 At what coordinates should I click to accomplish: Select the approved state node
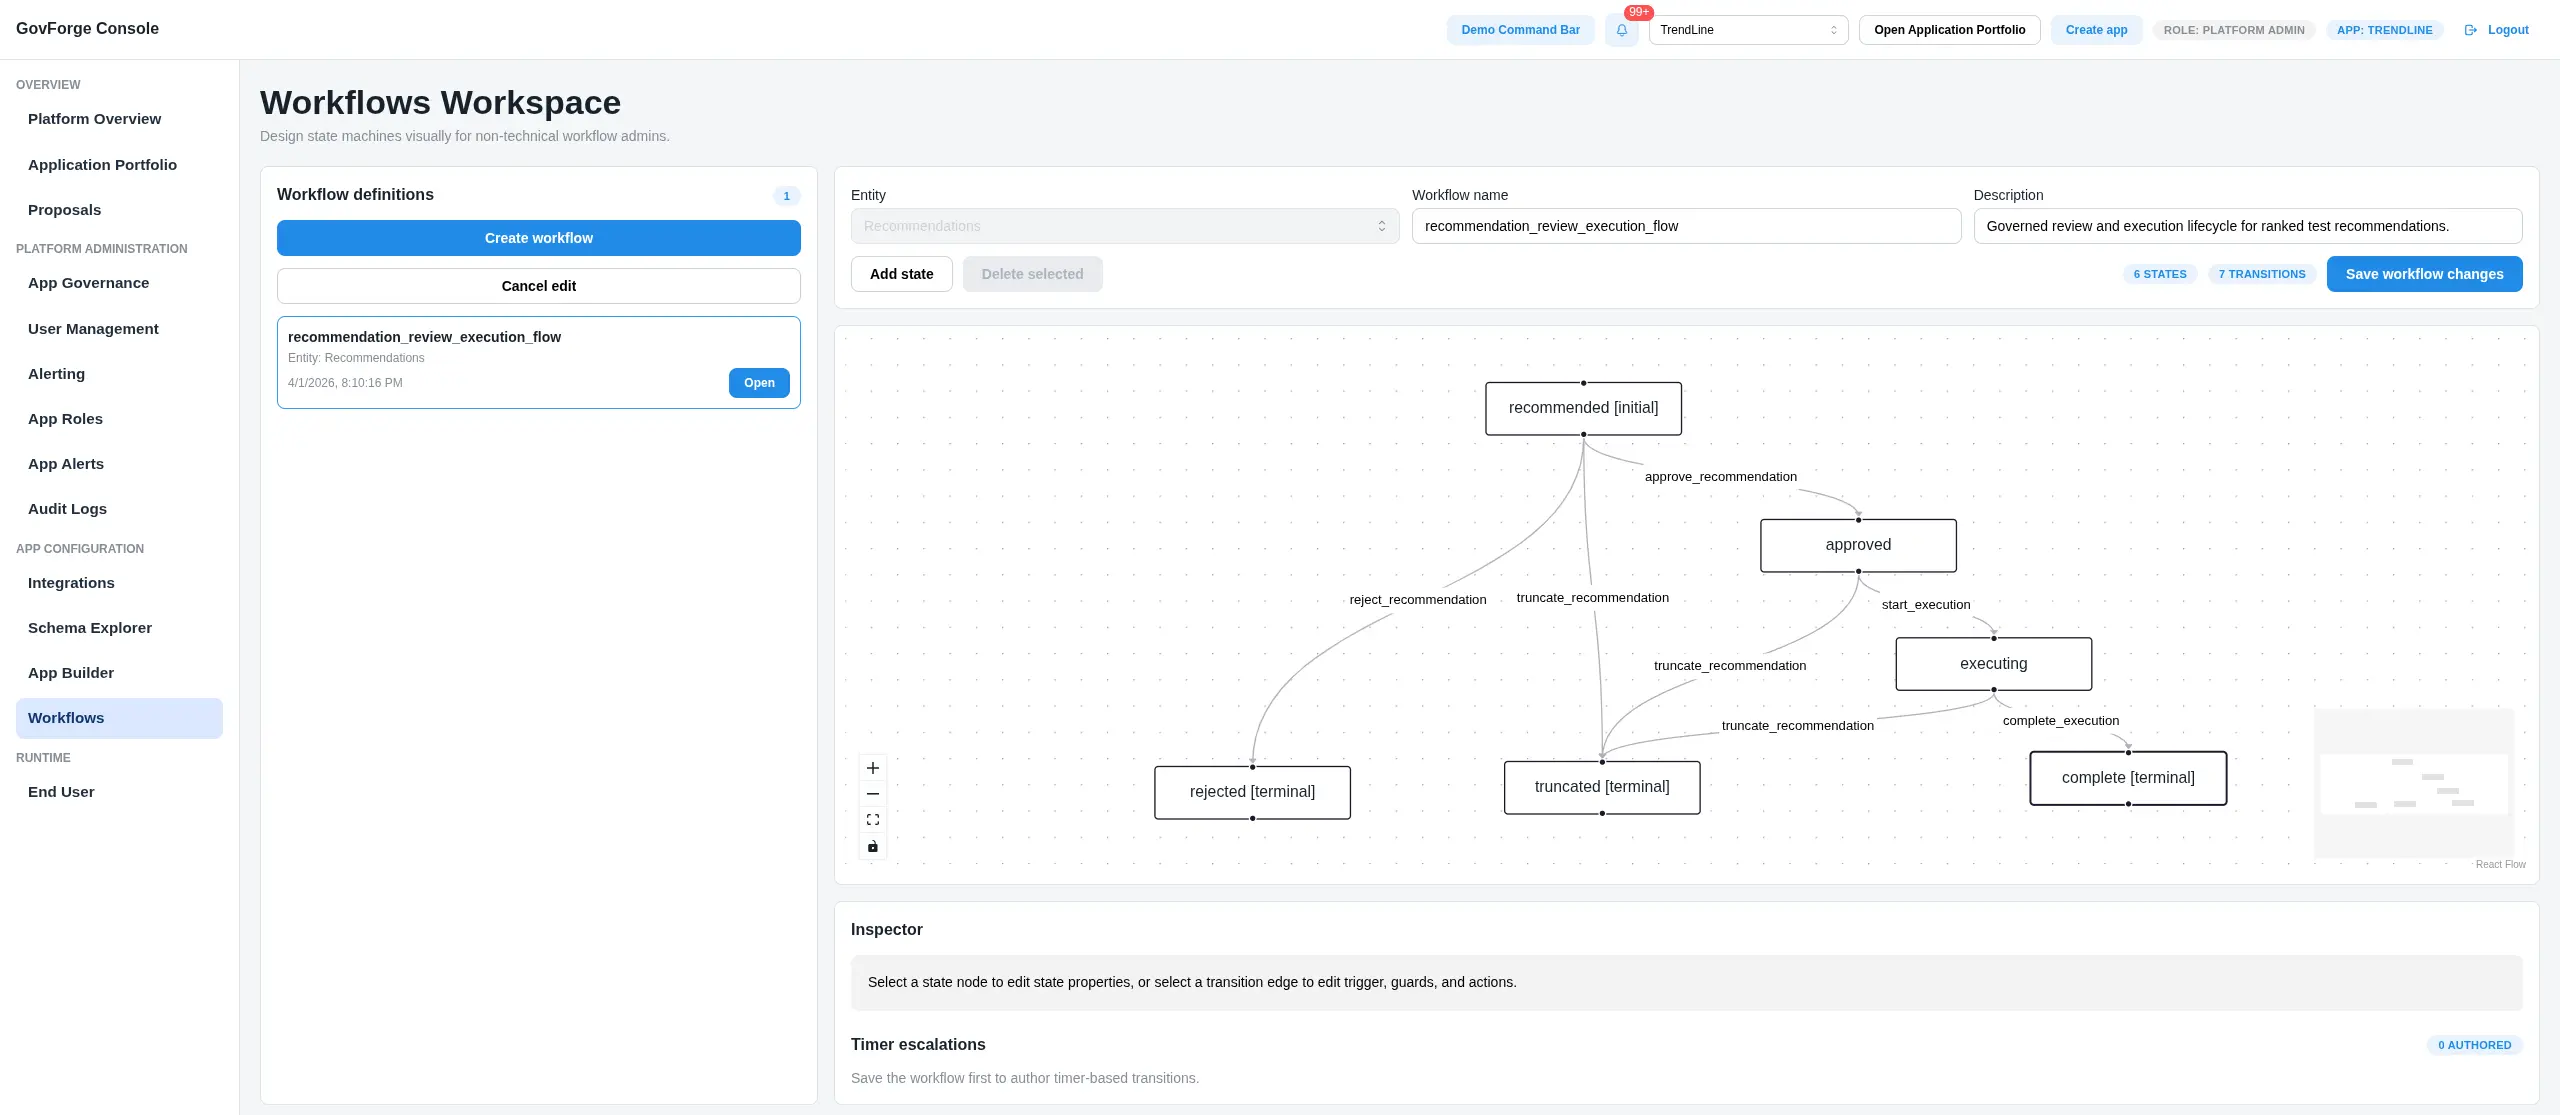point(1858,545)
